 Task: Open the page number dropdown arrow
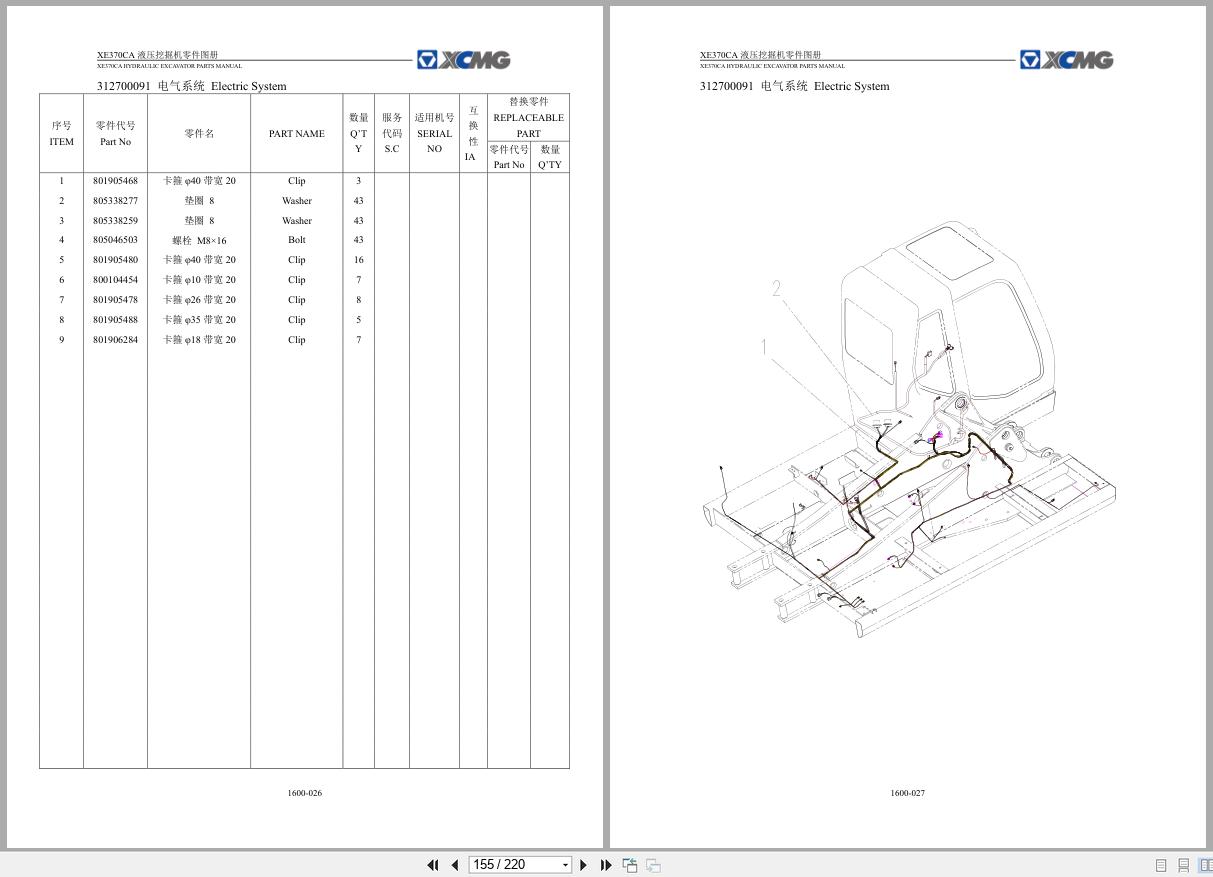pos(565,865)
